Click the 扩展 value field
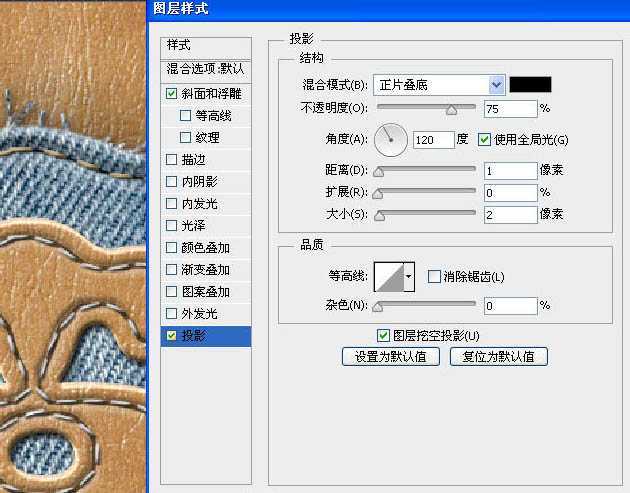Viewport: 630px width, 493px height. click(510, 193)
